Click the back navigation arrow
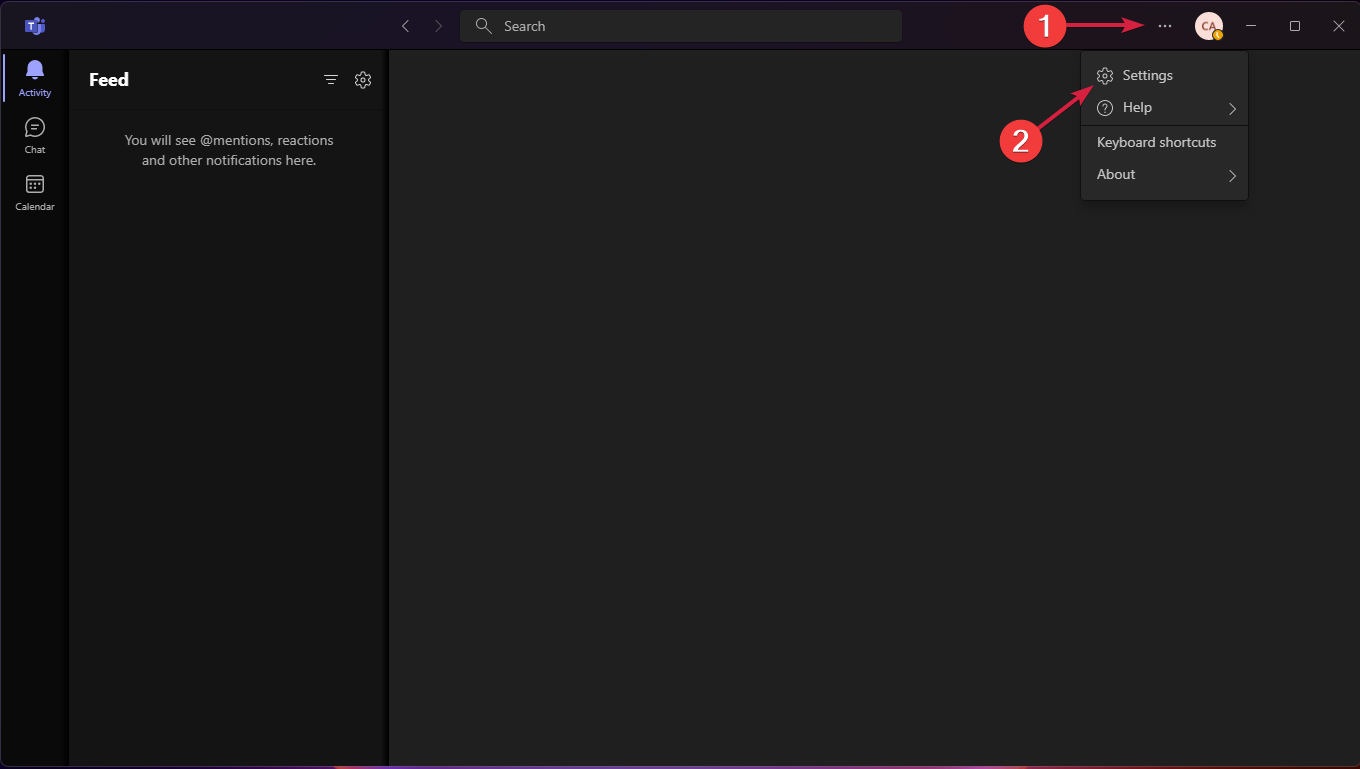This screenshot has height=769, width=1360. 405,26
